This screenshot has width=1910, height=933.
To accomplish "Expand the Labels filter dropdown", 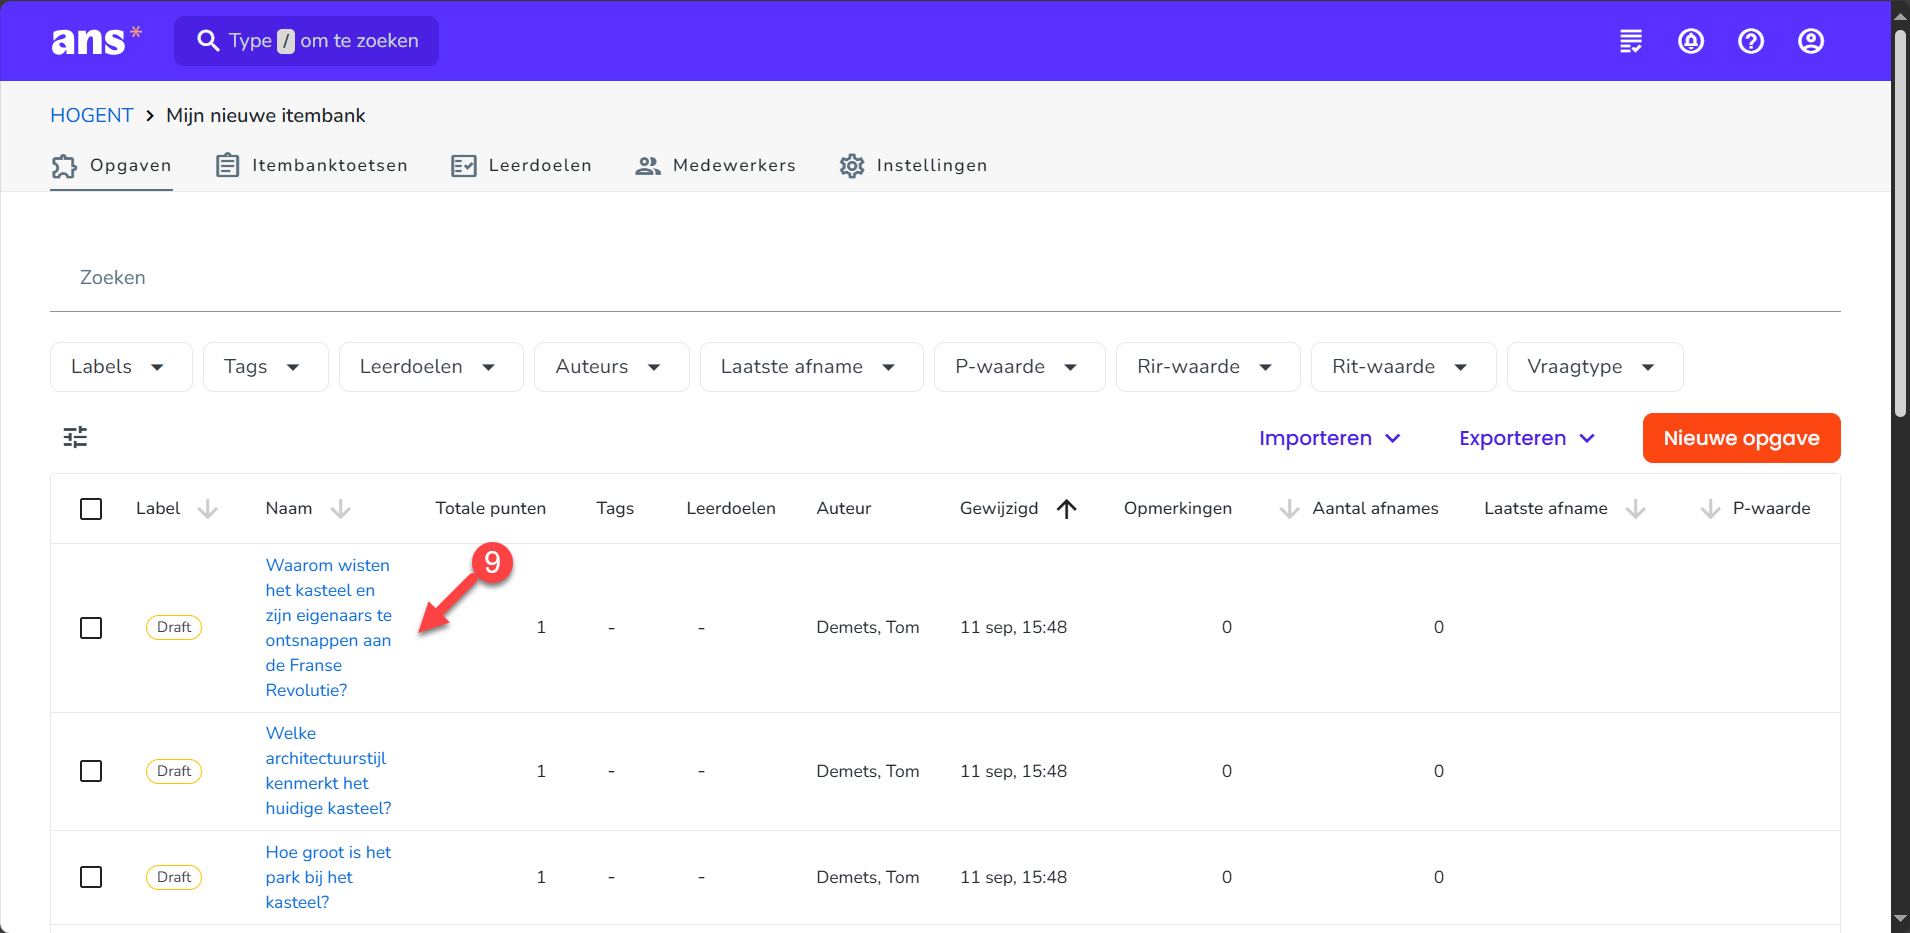I will tap(120, 367).
